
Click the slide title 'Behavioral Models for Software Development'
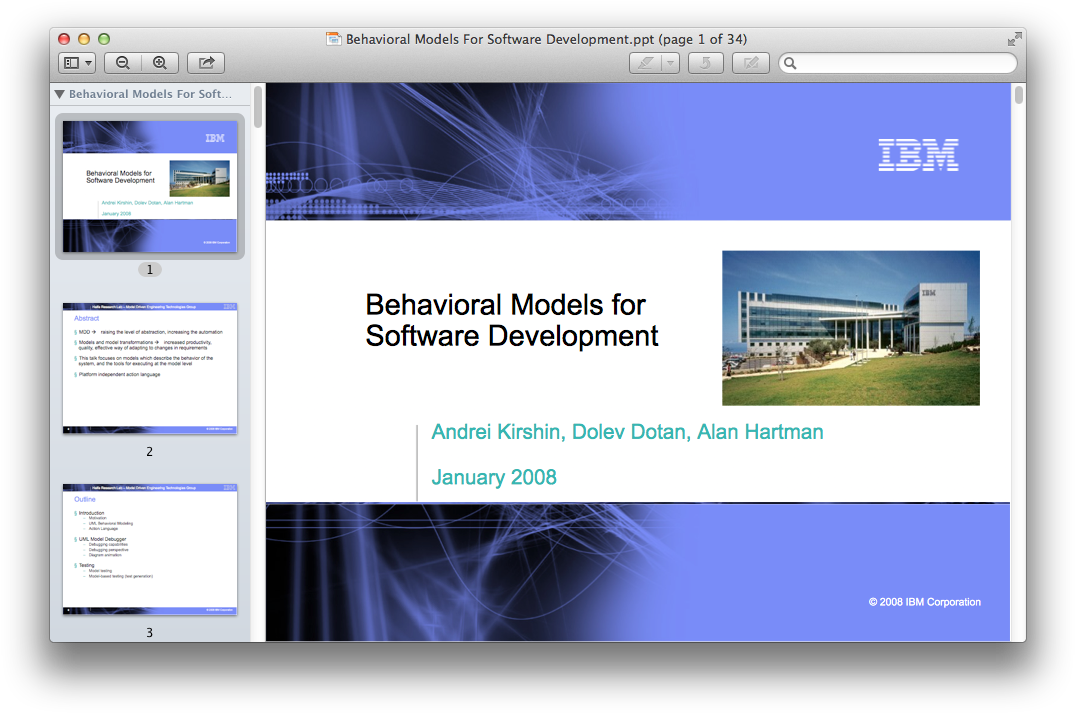(511, 320)
